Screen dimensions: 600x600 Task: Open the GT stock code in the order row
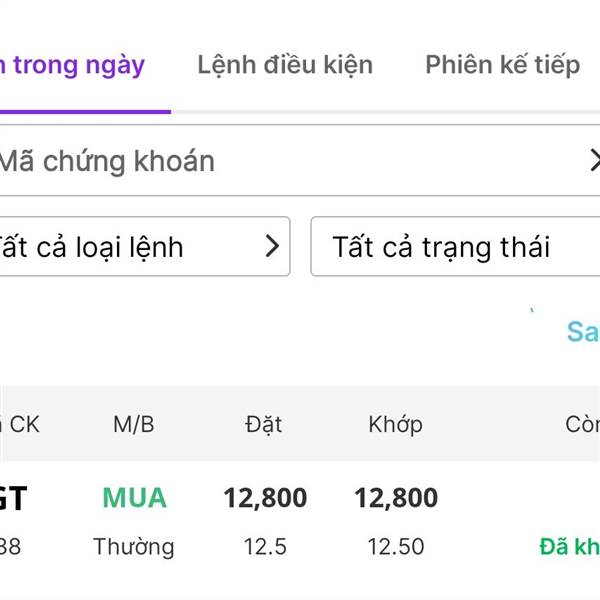pos(12,498)
